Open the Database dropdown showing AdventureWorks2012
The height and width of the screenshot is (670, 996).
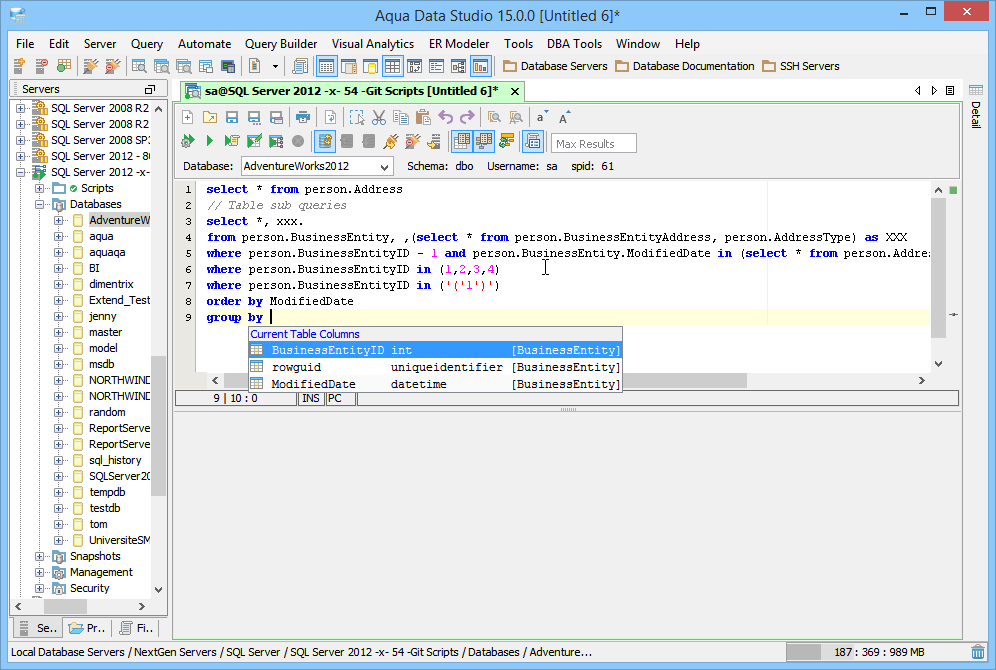pyautogui.click(x=316, y=166)
